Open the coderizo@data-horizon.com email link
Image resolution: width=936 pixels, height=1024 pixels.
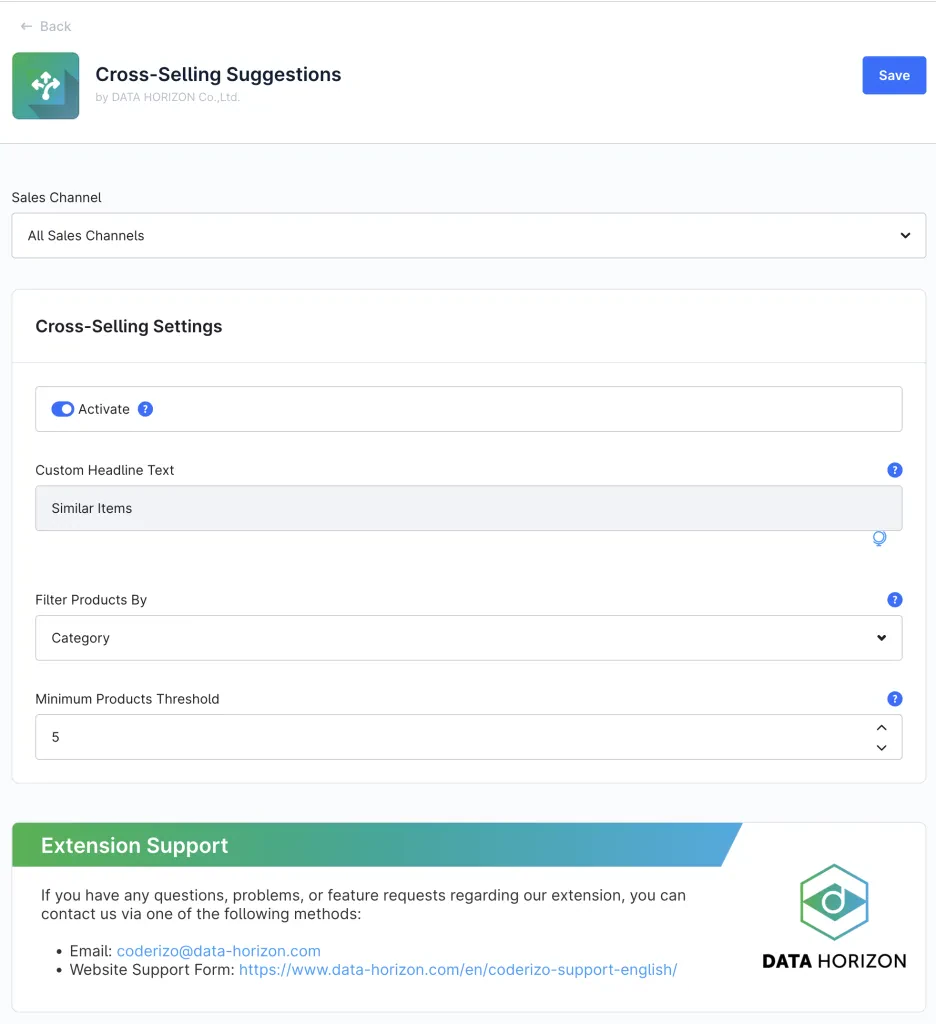[218, 951]
